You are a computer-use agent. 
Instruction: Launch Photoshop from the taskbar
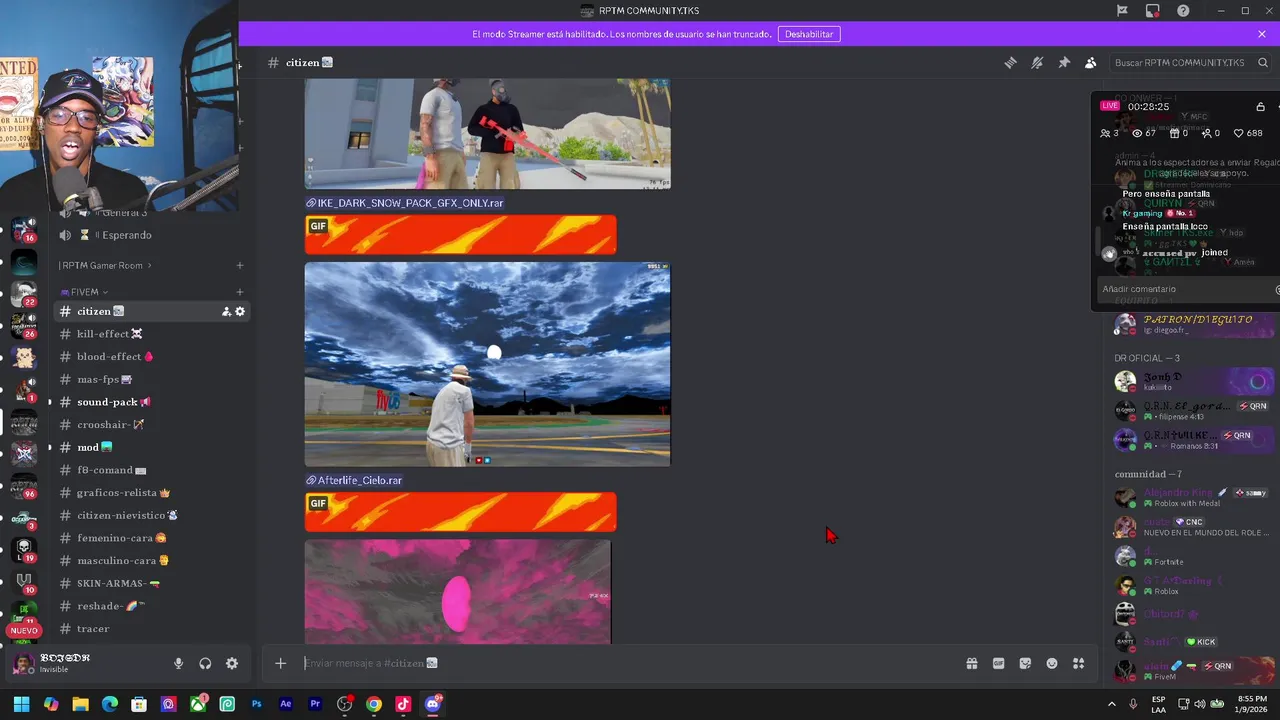(257, 704)
